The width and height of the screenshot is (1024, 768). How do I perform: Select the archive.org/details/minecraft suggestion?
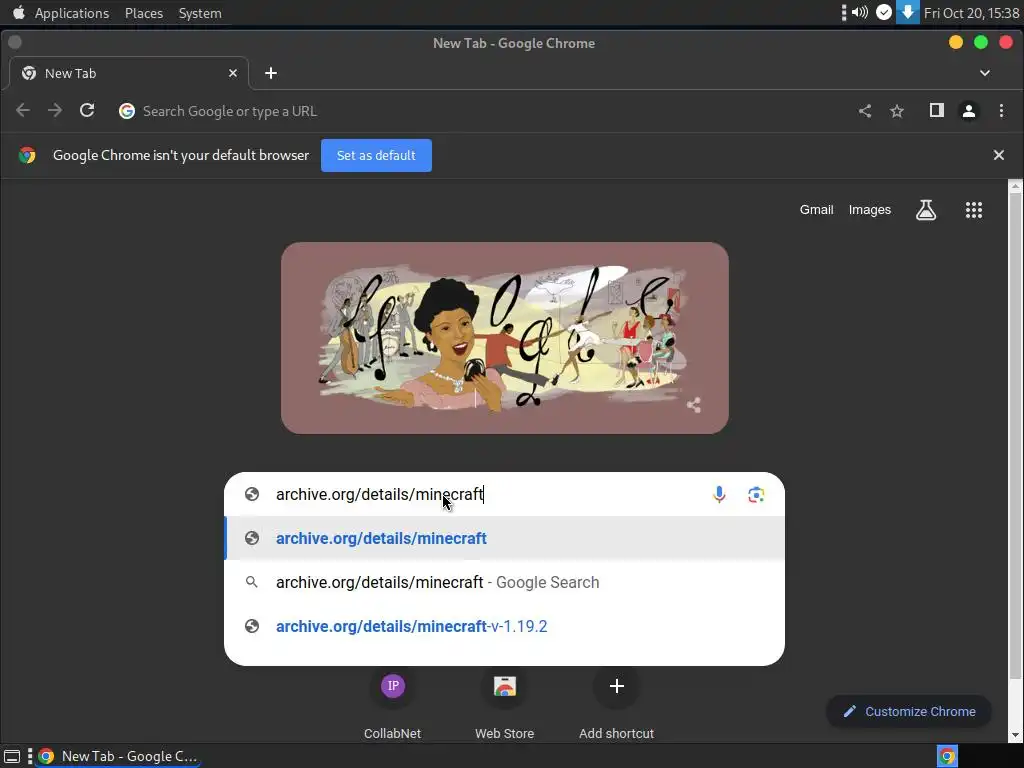[x=504, y=538]
